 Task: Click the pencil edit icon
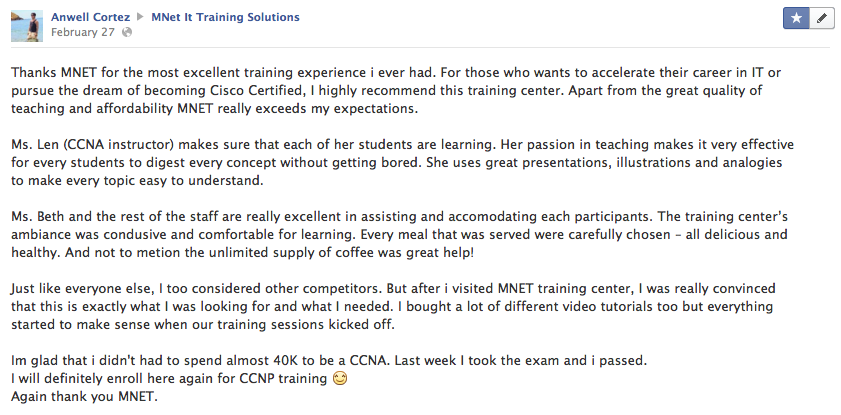pyautogui.click(x=821, y=18)
